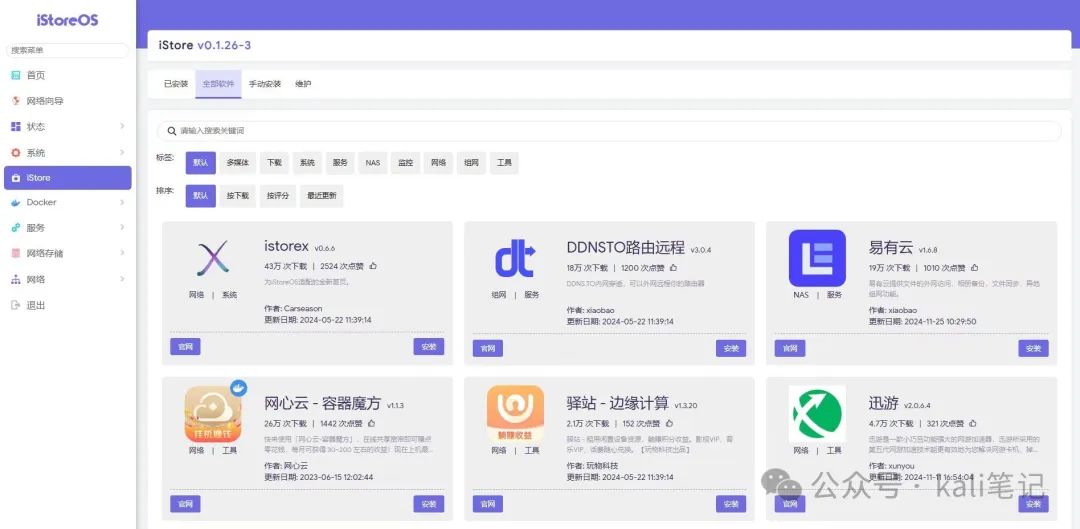Expand the Docker menu chevron

click(x=122, y=203)
